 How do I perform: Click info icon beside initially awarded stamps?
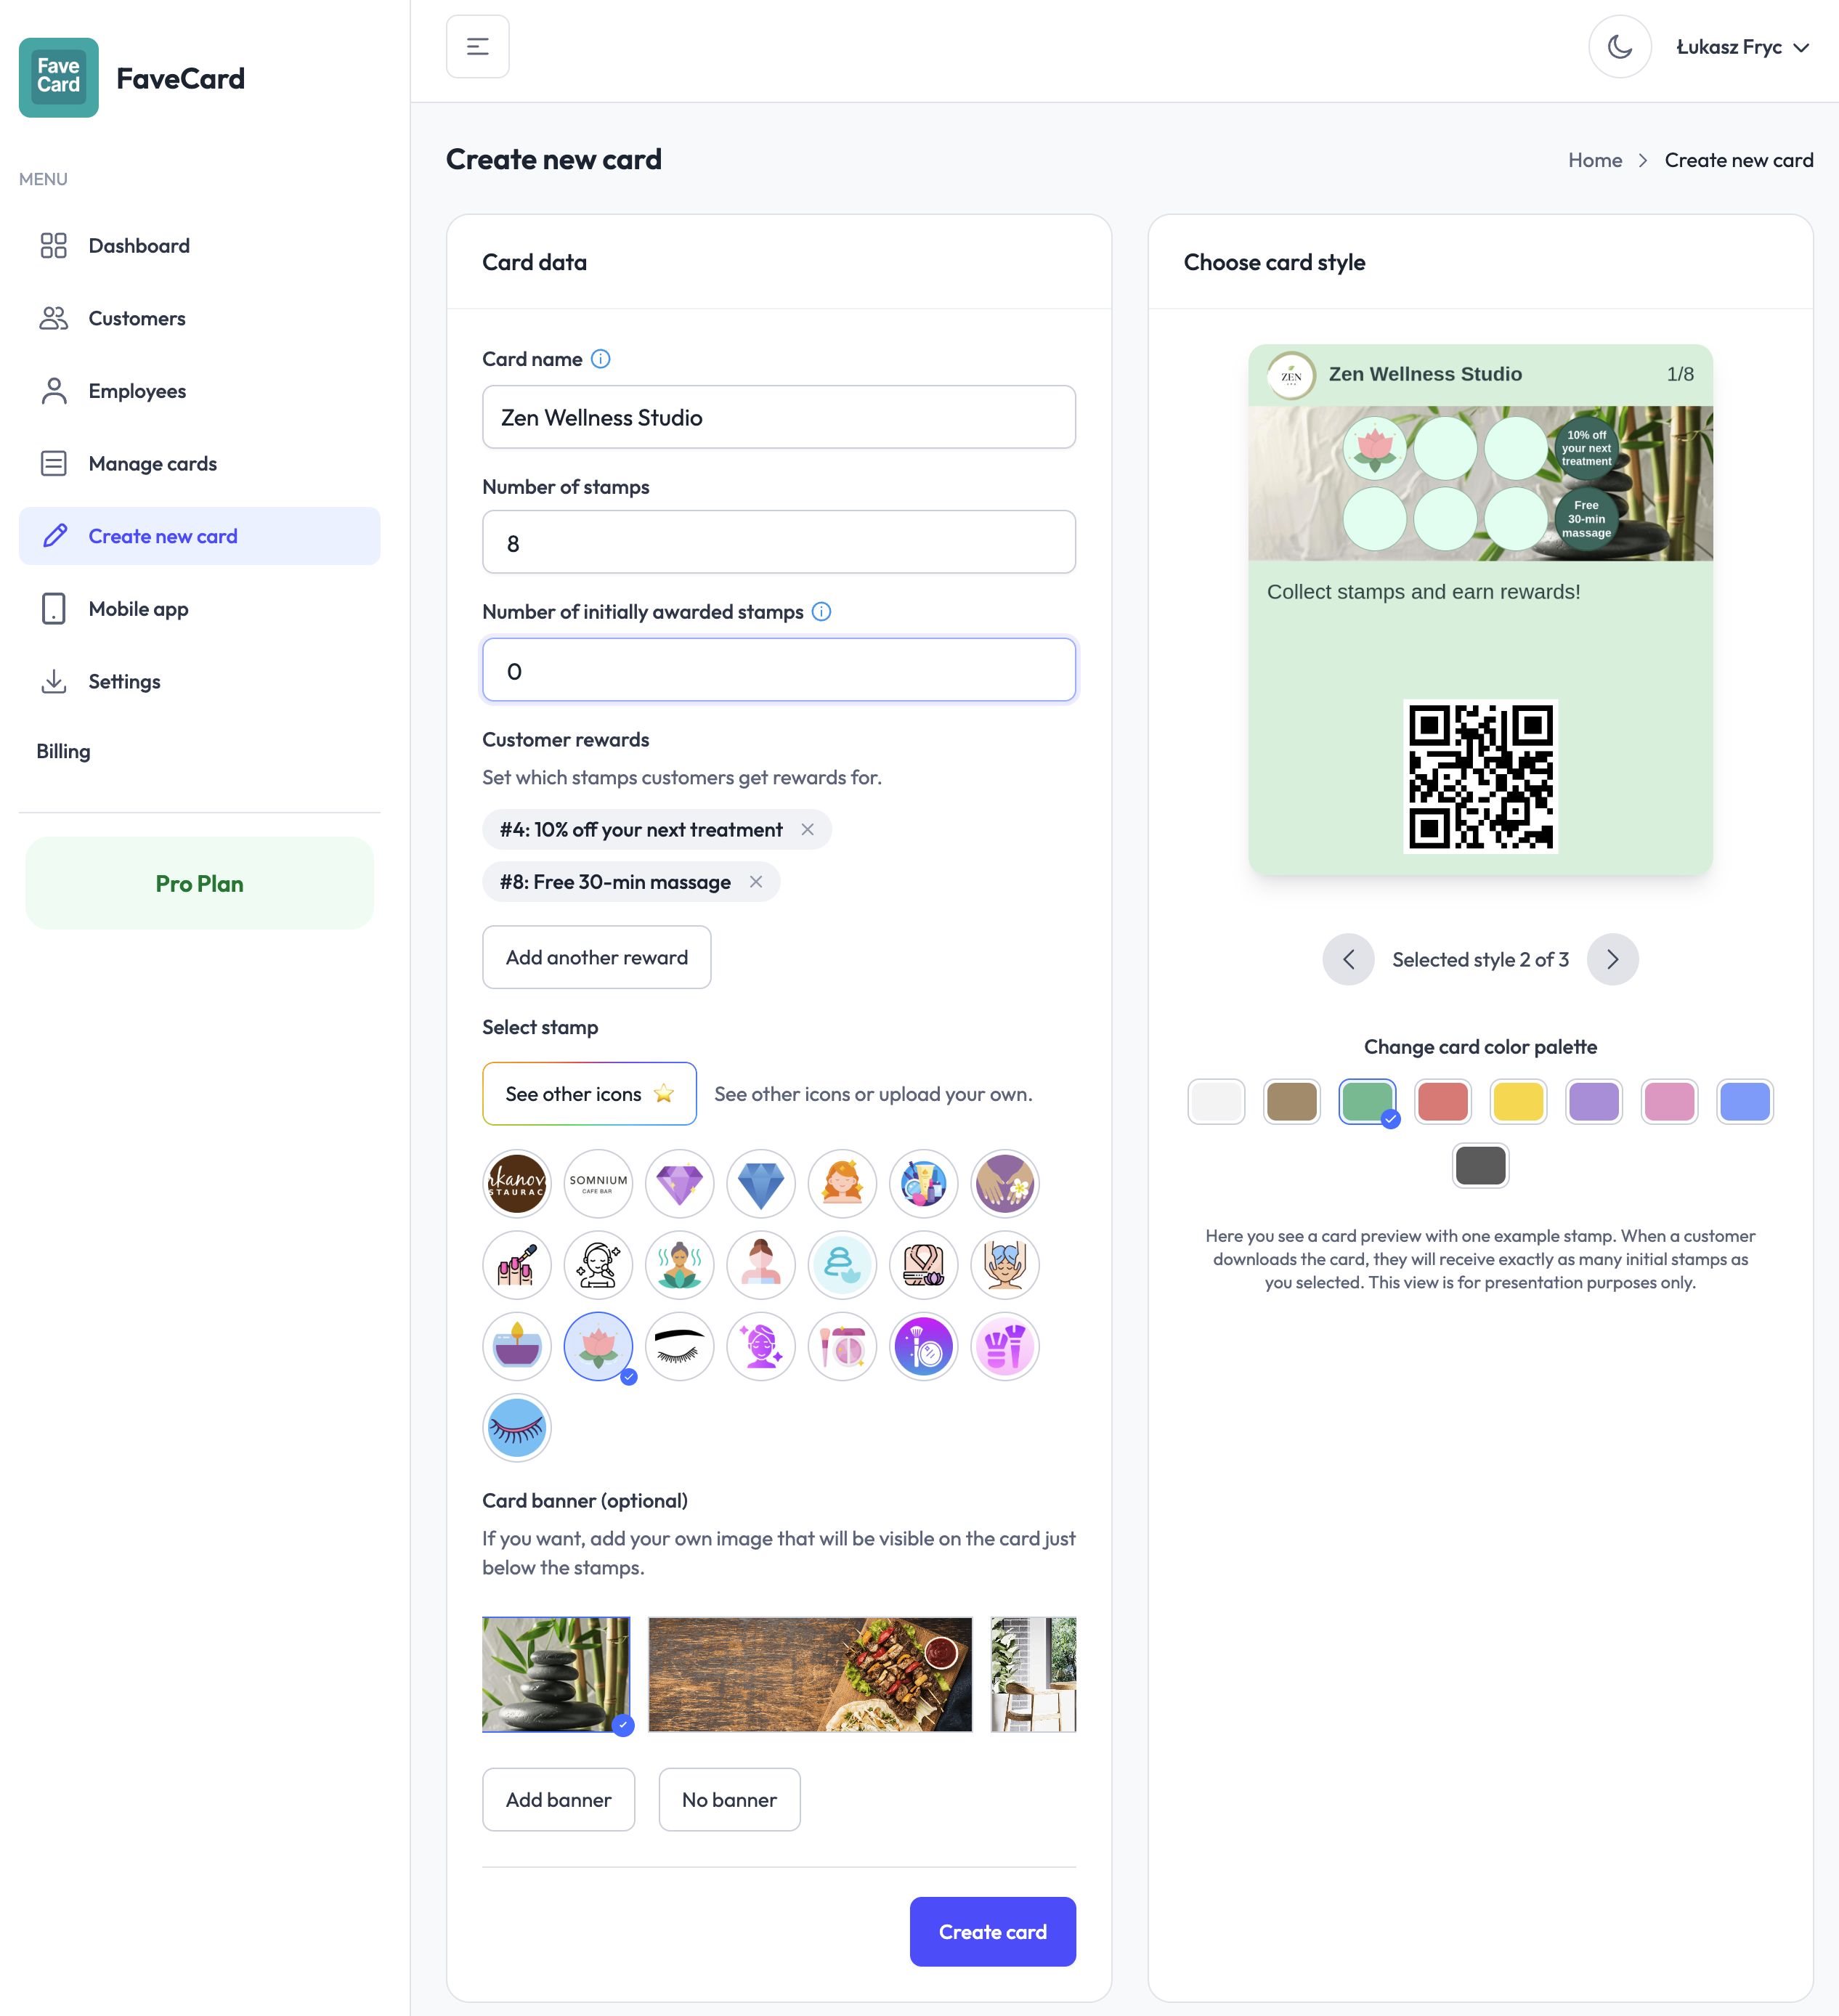point(821,612)
